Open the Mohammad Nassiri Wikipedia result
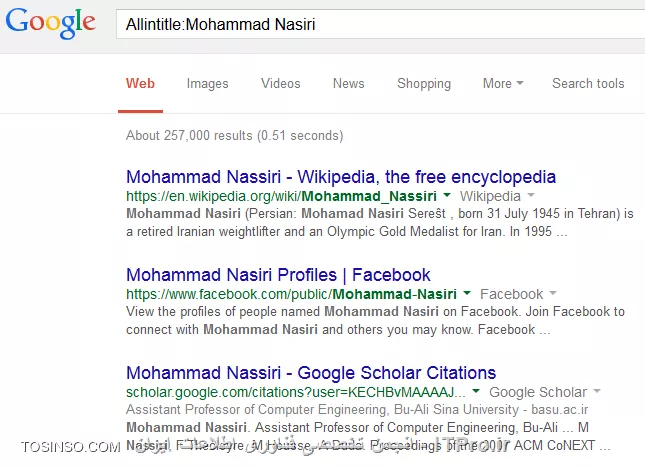The image size is (645, 468). (341, 177)
